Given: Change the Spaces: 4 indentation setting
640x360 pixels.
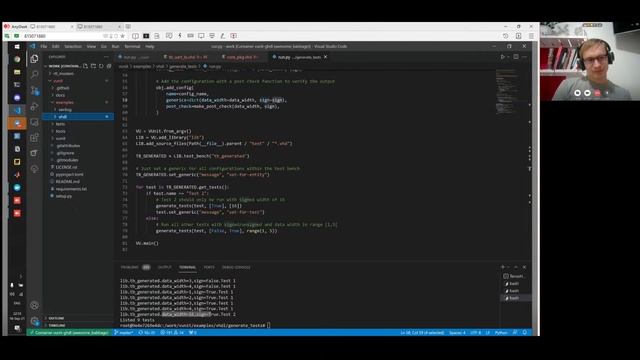Looking at the screenshot, I should tap(457, 333).
